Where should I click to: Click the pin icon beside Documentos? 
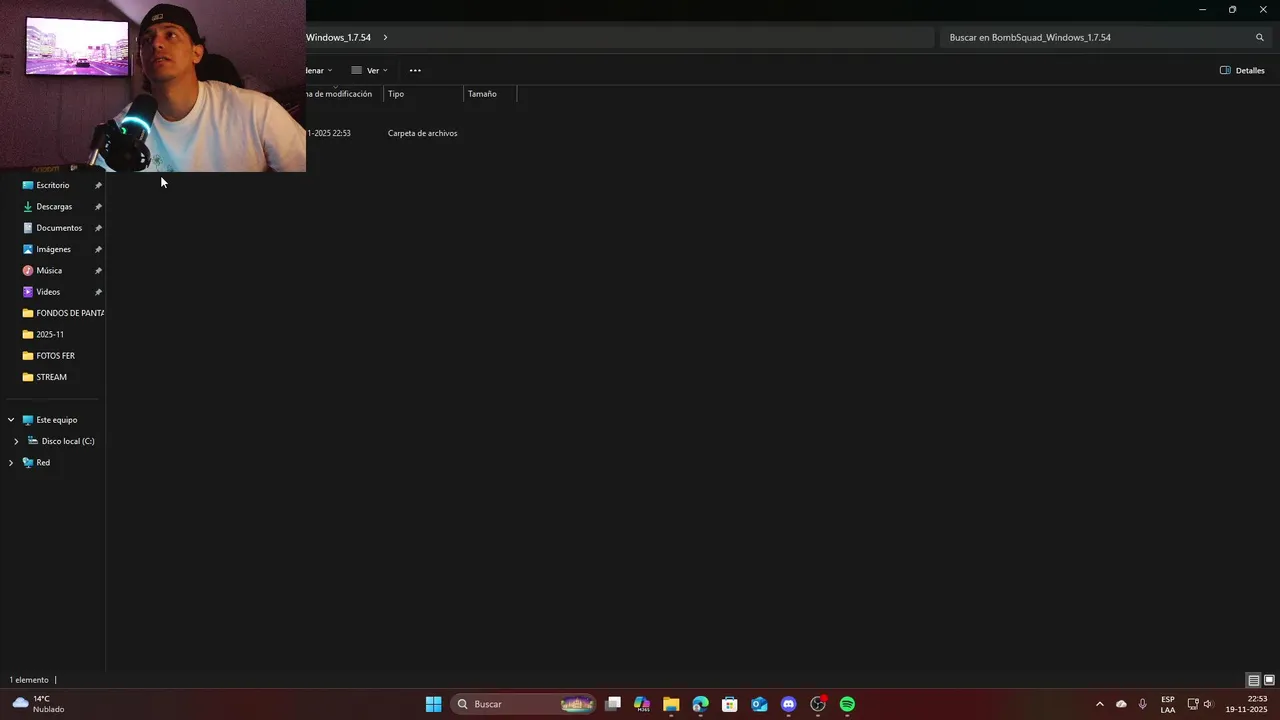tap(98, 228)
